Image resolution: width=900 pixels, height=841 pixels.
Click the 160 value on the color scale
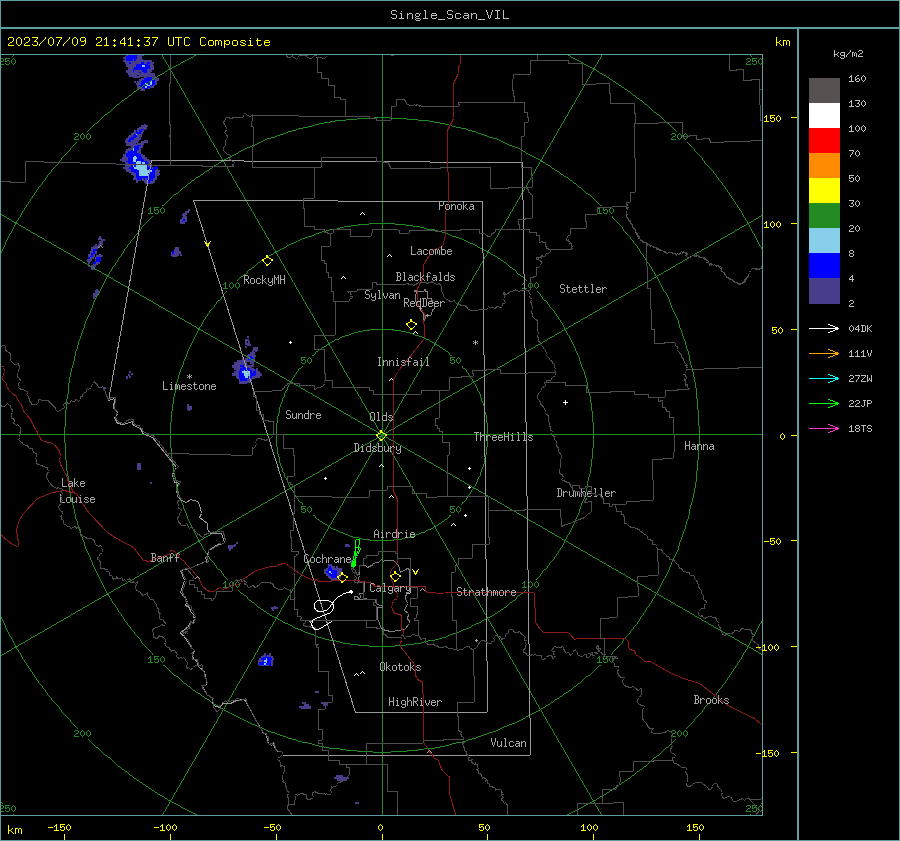tap(857, 79)
